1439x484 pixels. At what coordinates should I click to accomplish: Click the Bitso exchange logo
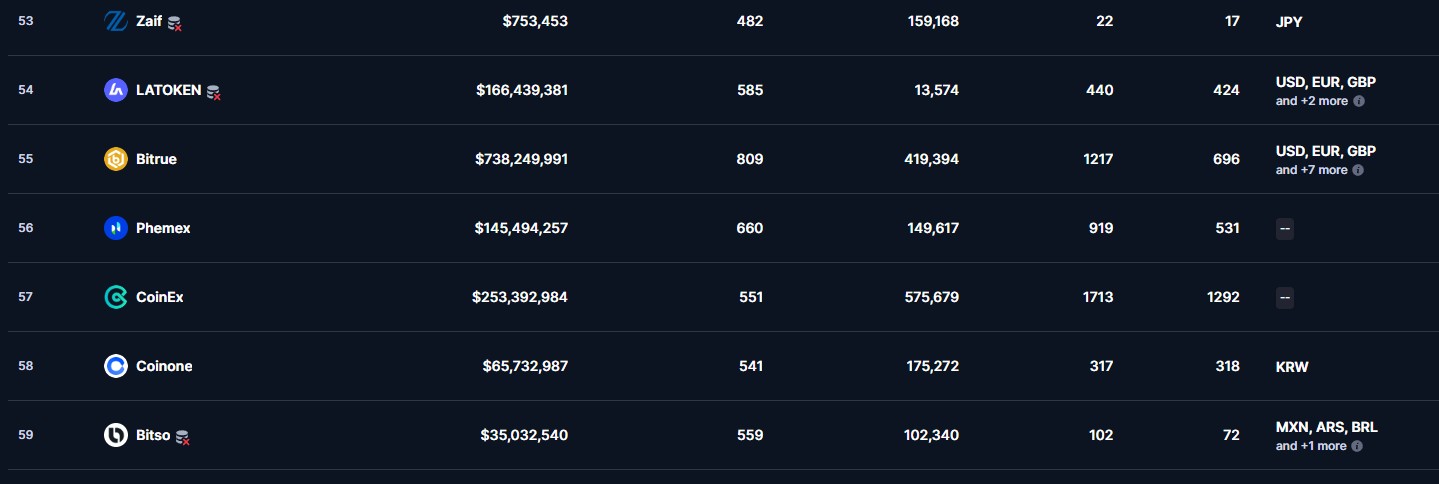[x=116, y=435]
